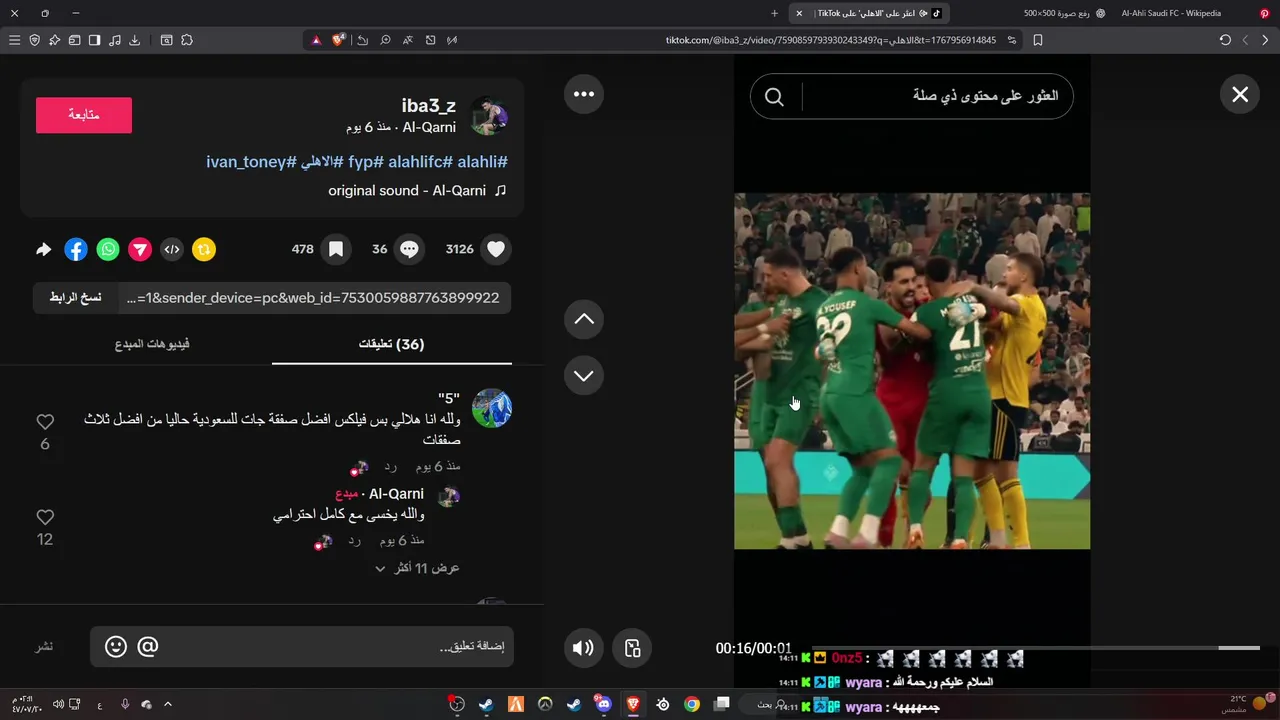Select the فيديوهات المبدع creator videos tab
This screenshot has width=1280, height=720.
152,344
